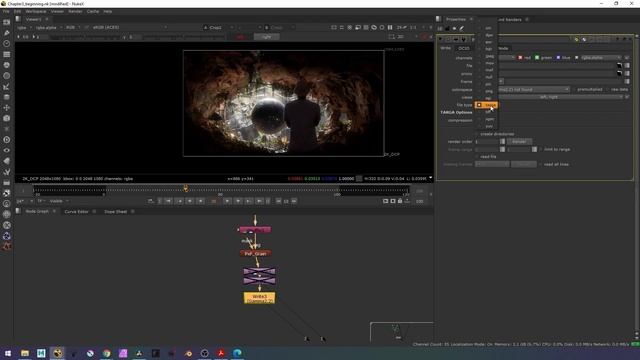Open the Image nodes toolbar menu
The image size is (640, 360).
[x=7, y=22]
